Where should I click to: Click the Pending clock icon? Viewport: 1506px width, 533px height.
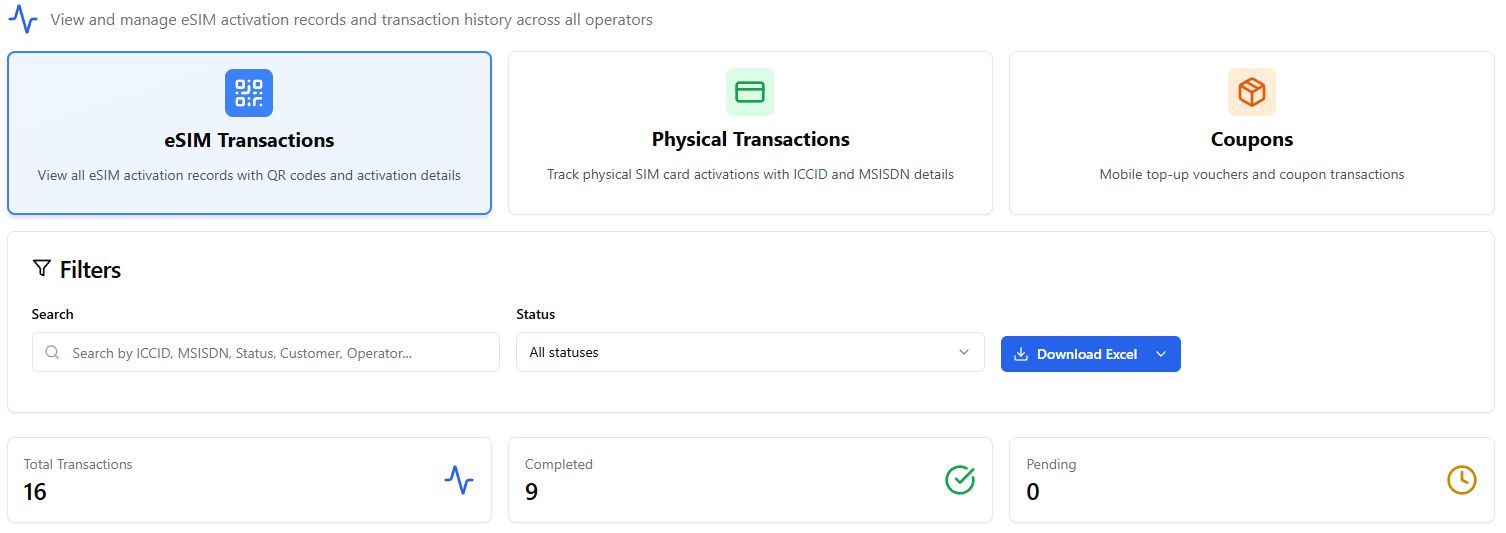(1461, 480)
